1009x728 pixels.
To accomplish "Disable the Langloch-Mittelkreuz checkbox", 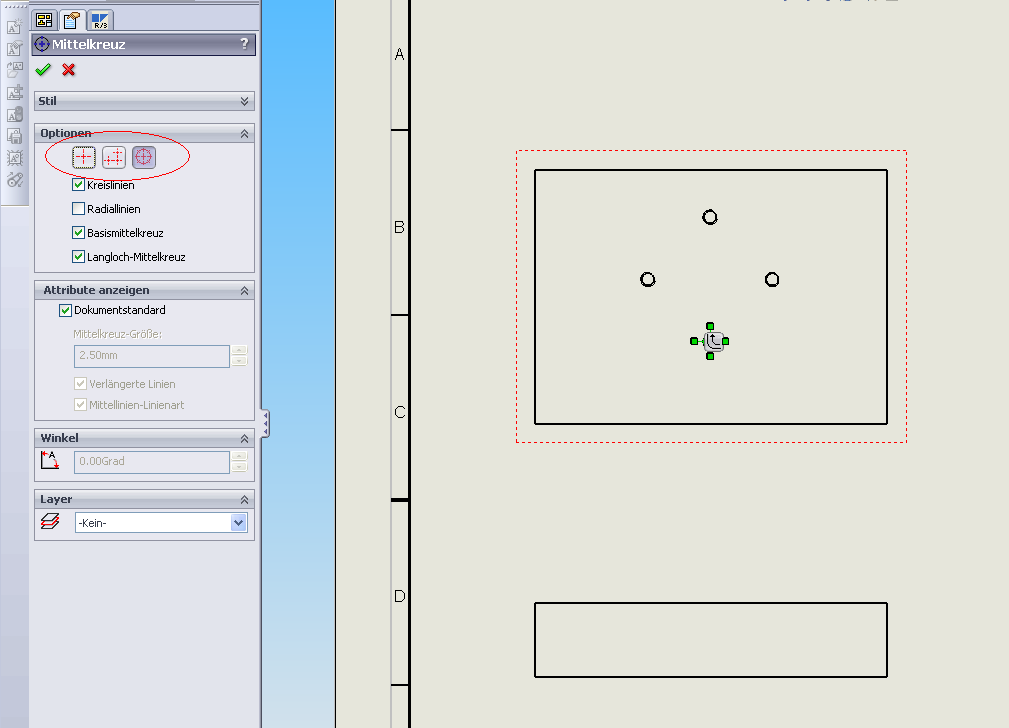I will pos(79,257).
